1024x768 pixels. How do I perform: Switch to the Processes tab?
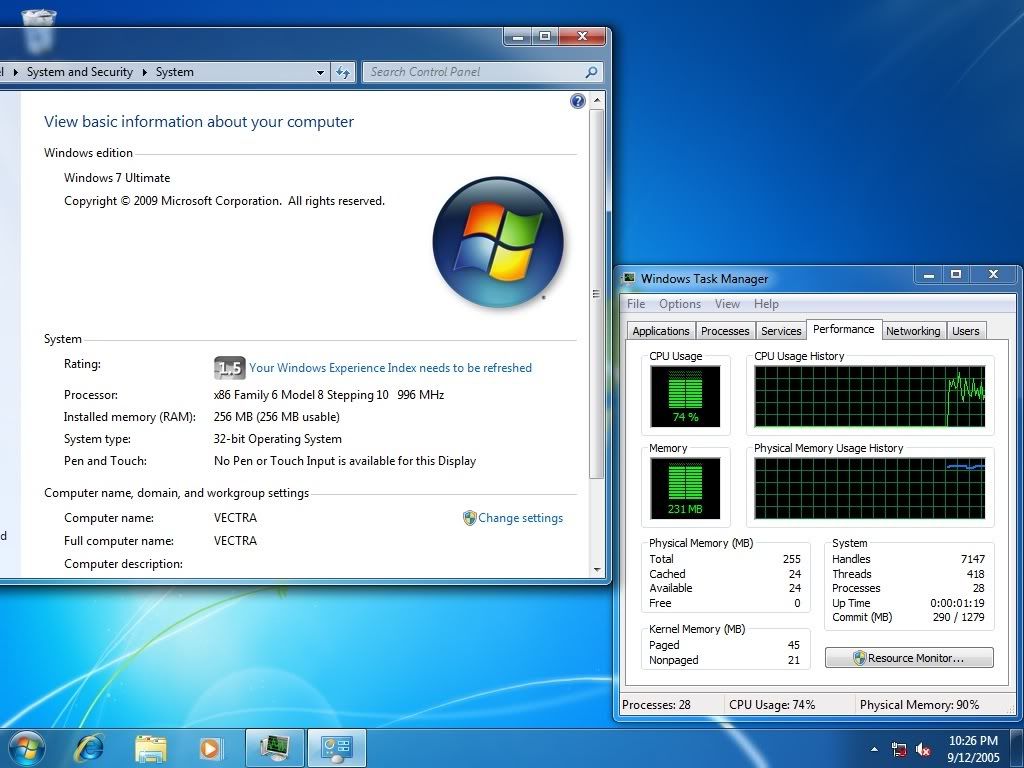point(725,331)
